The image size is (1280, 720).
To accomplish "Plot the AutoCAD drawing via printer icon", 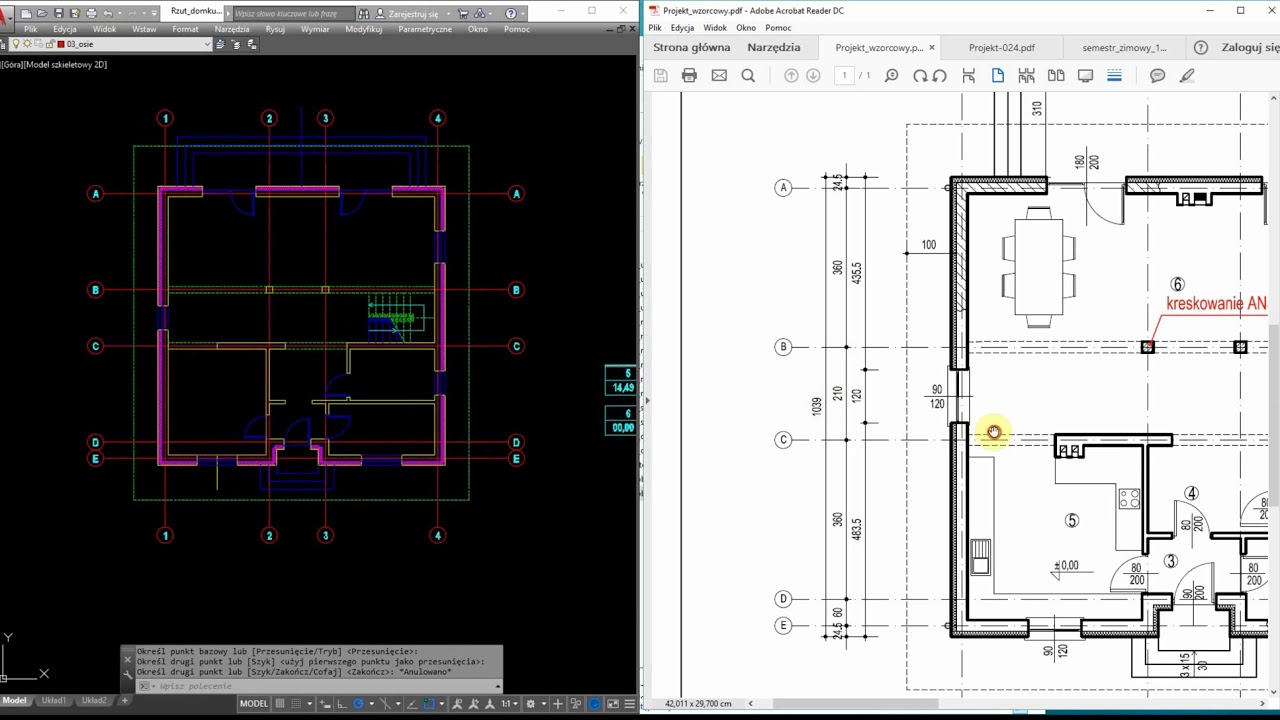I will click(x=91, y=13).
